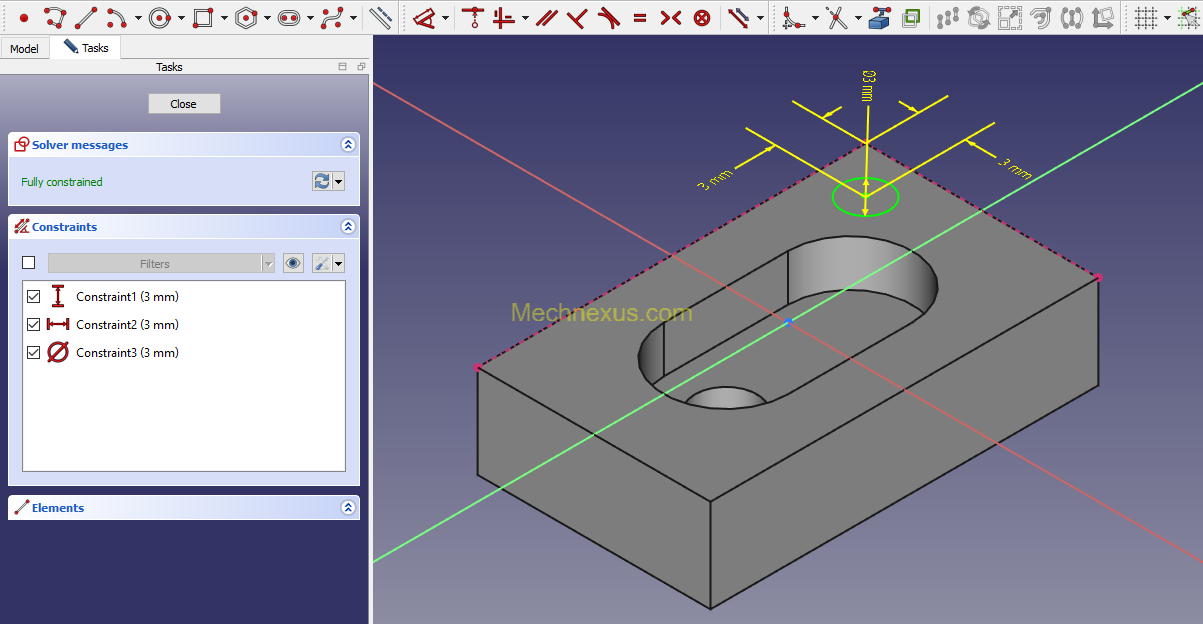Switch to the Model tab
The height and width of the screenshot is (624, 1203).
24,48
